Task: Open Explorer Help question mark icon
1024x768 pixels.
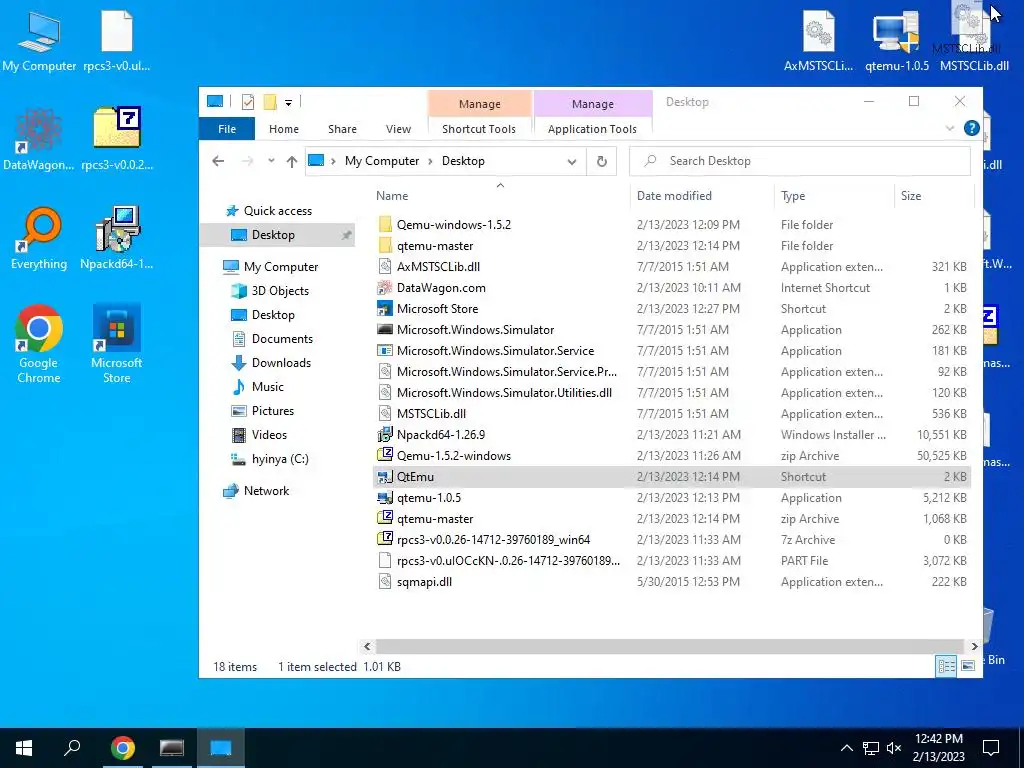Action: click(x=971, y=128)
